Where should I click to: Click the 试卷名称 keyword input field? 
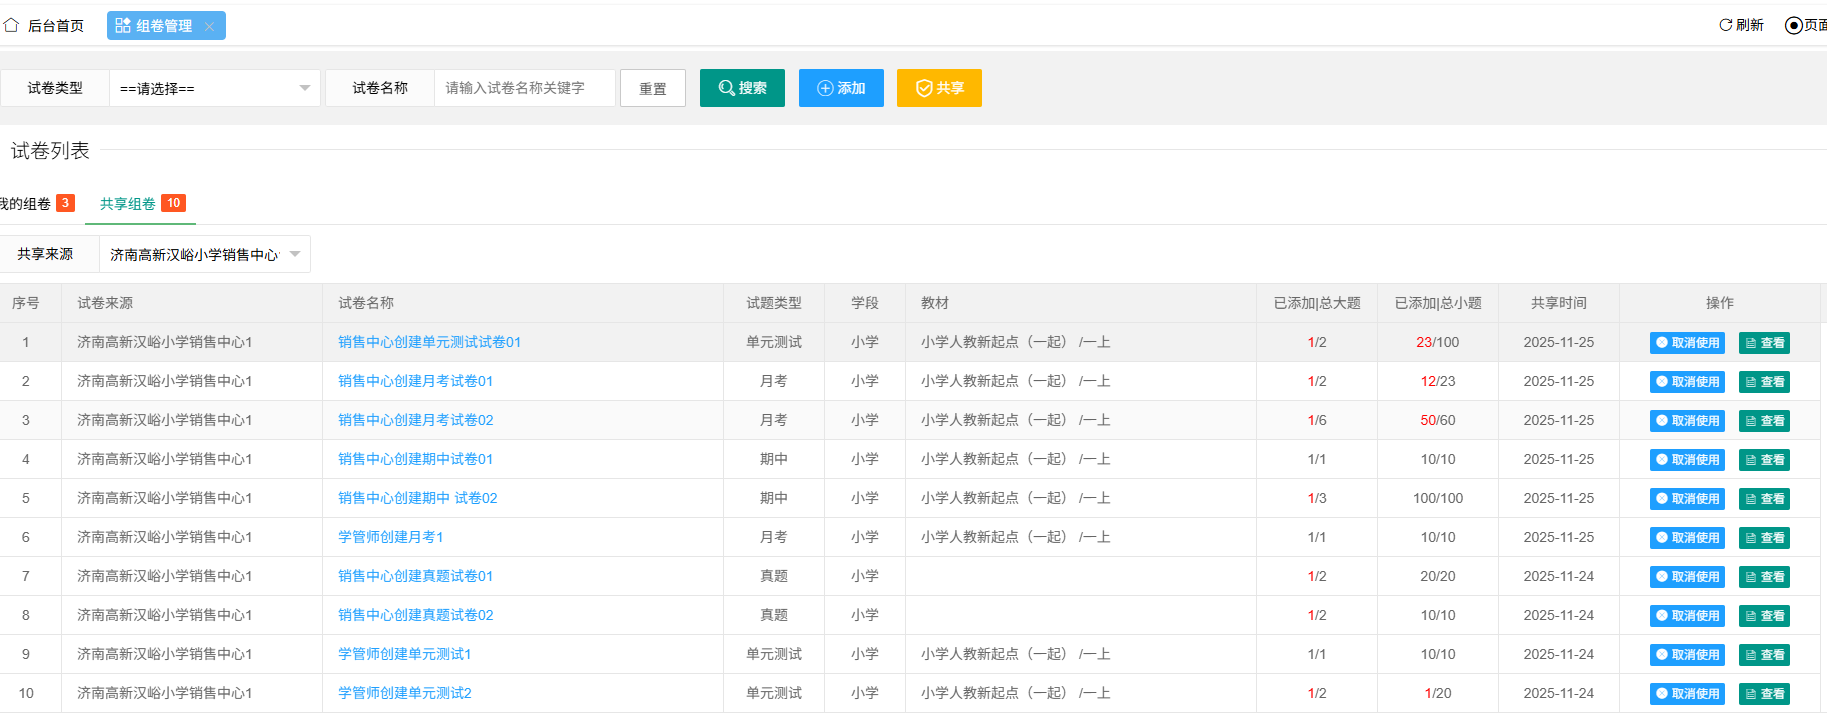point(524,88)
